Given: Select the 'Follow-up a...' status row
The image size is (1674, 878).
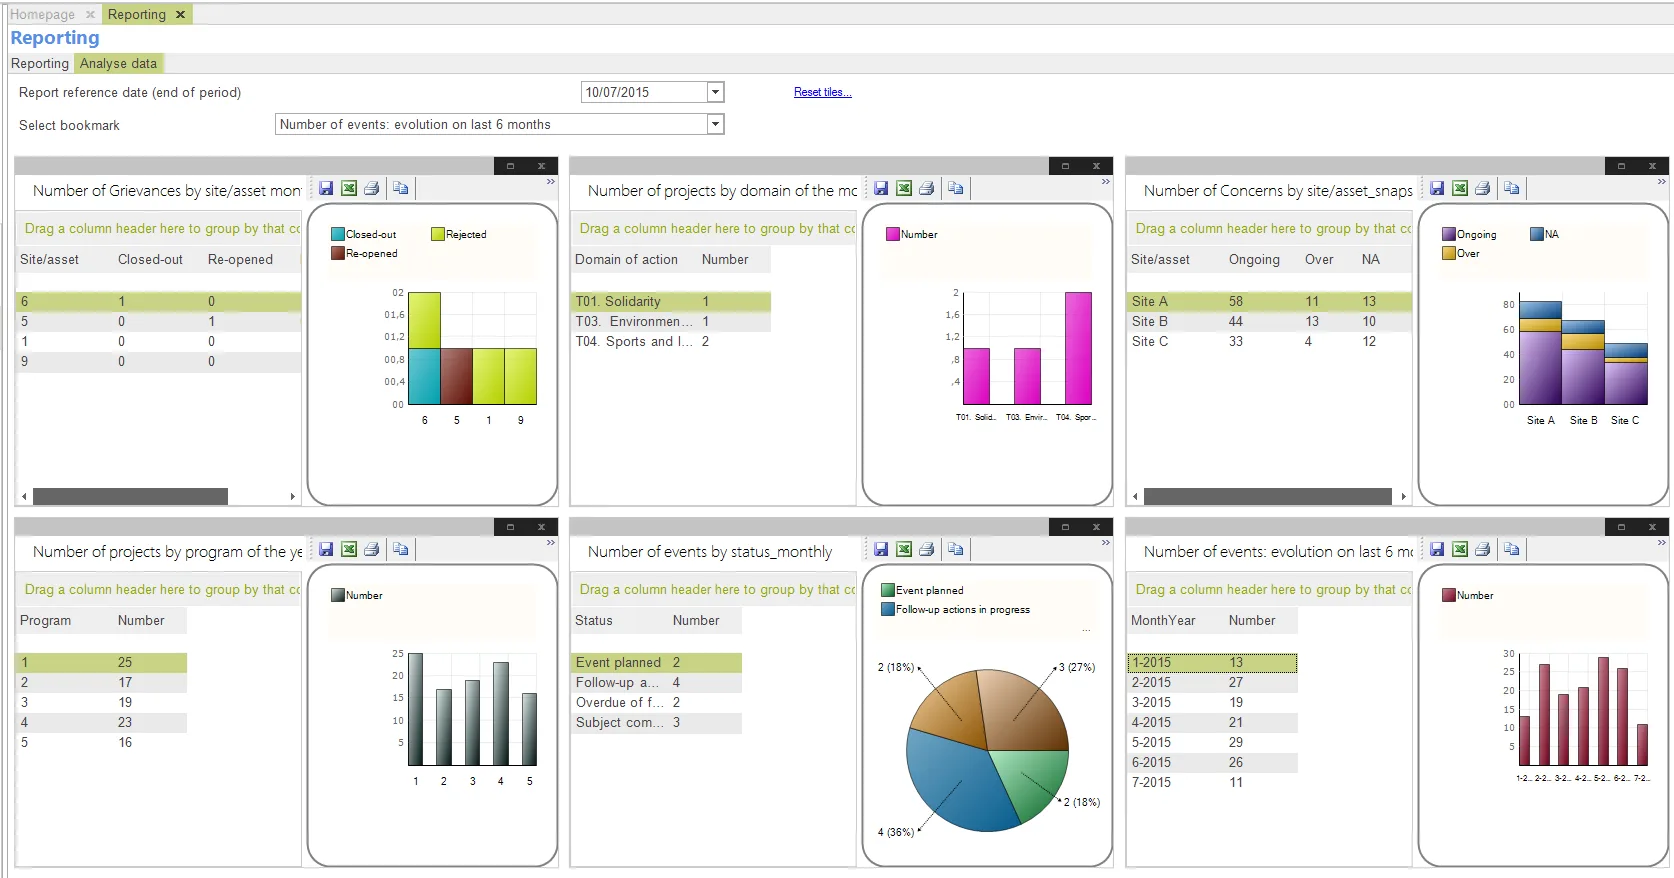Looking at the screenshot, I should coord(656,682).
